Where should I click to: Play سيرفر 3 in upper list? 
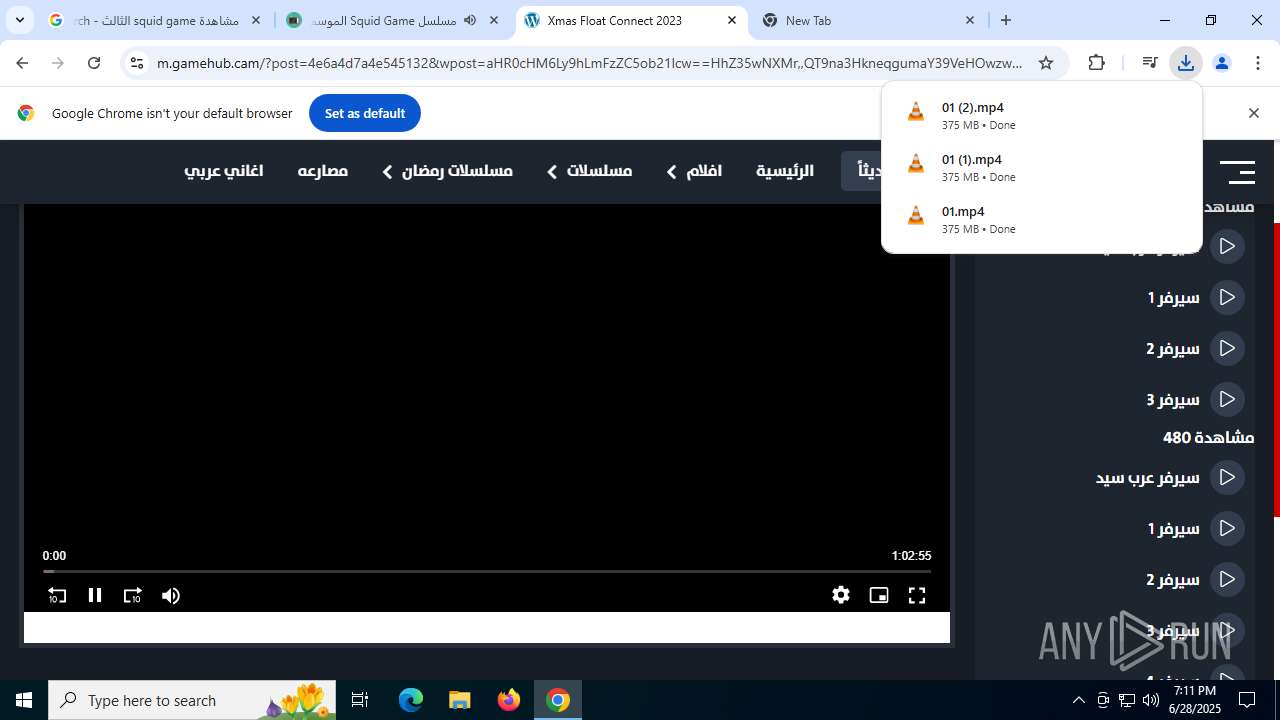click(1195, 399)
